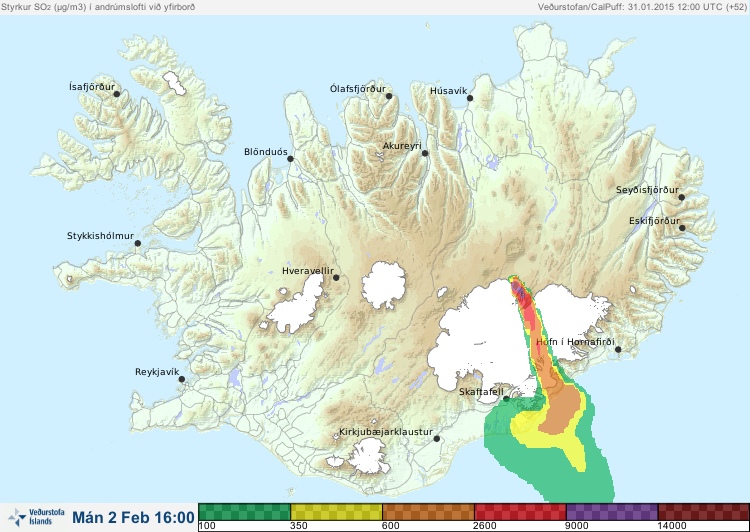Click the 2600 legend value label
The image size is (750, 532).
pos(485,526)
